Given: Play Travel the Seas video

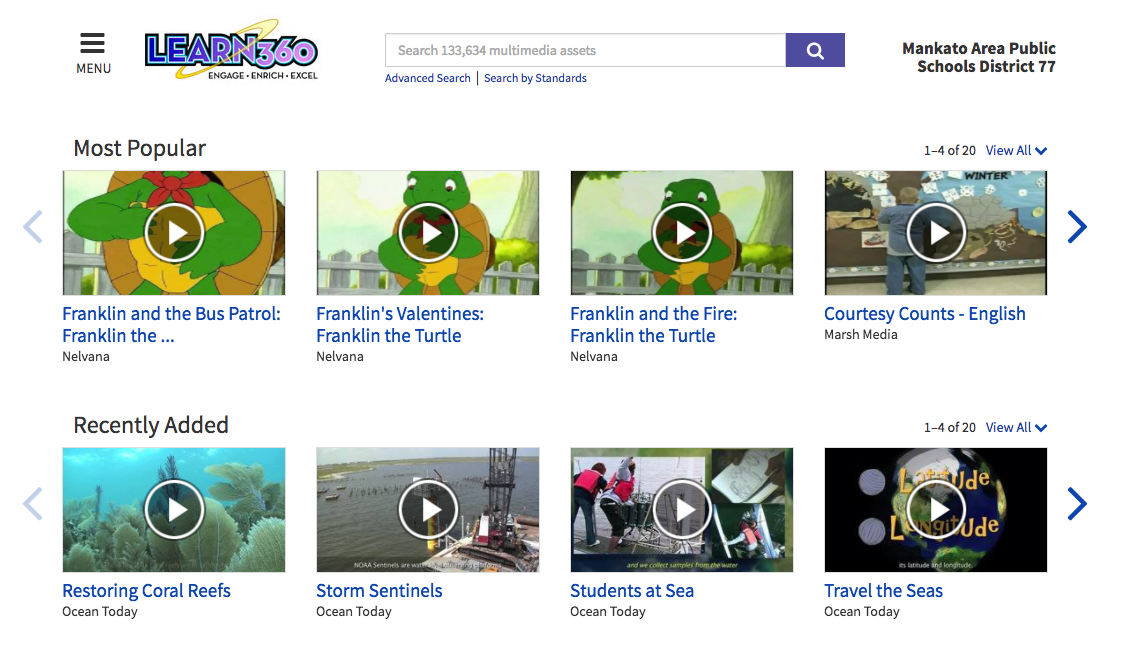Looking at the screenshot, I should click(936, 509).
